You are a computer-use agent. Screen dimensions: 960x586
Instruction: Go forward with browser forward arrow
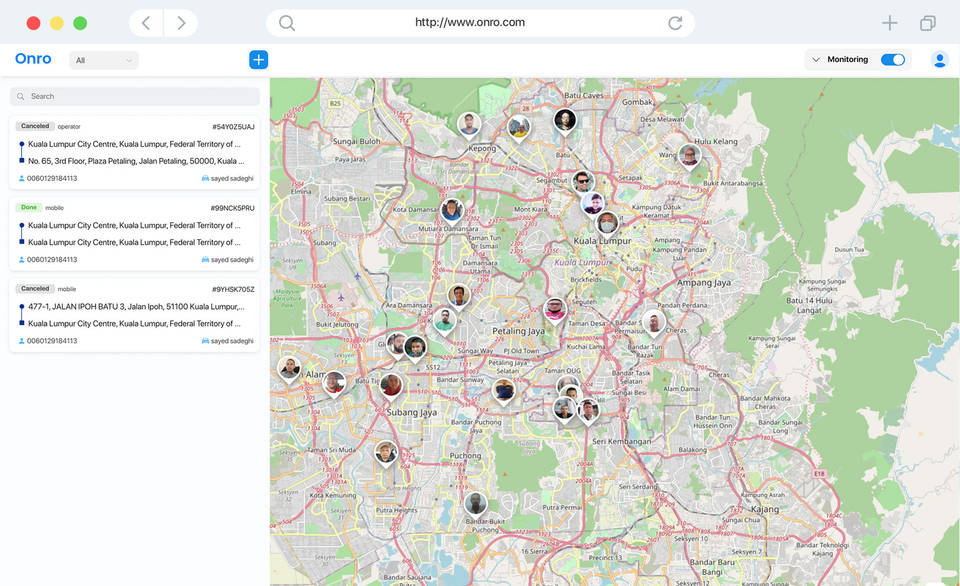pos(181,23)
